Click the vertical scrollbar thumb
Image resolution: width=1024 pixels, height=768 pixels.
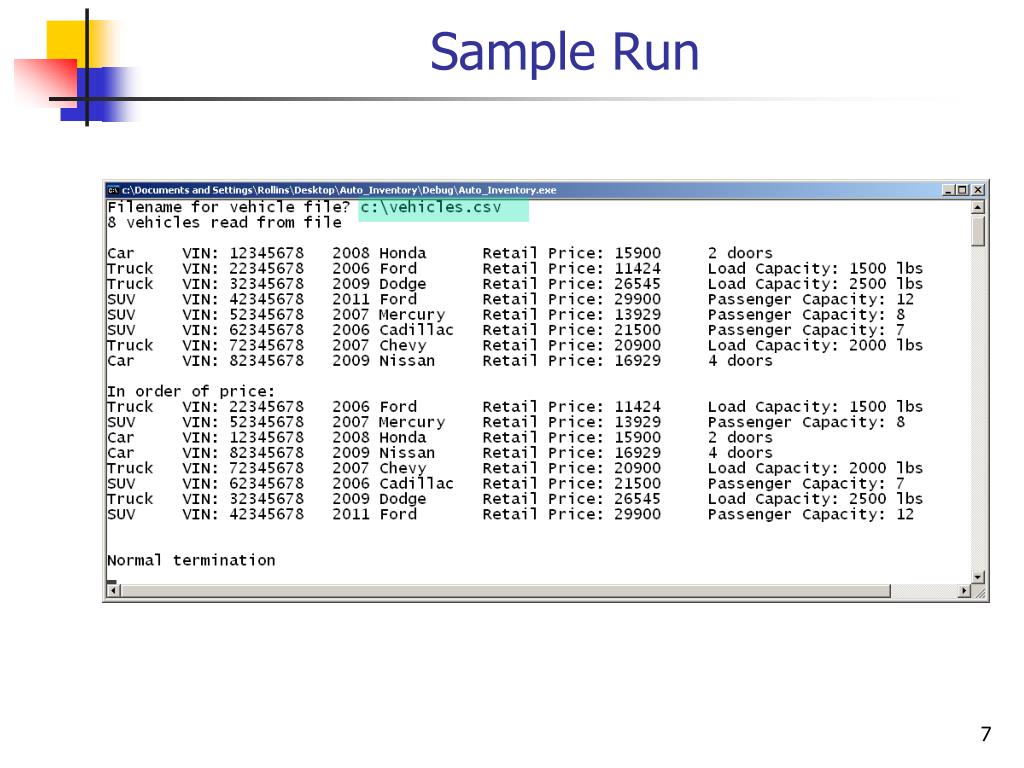point(978,231)
